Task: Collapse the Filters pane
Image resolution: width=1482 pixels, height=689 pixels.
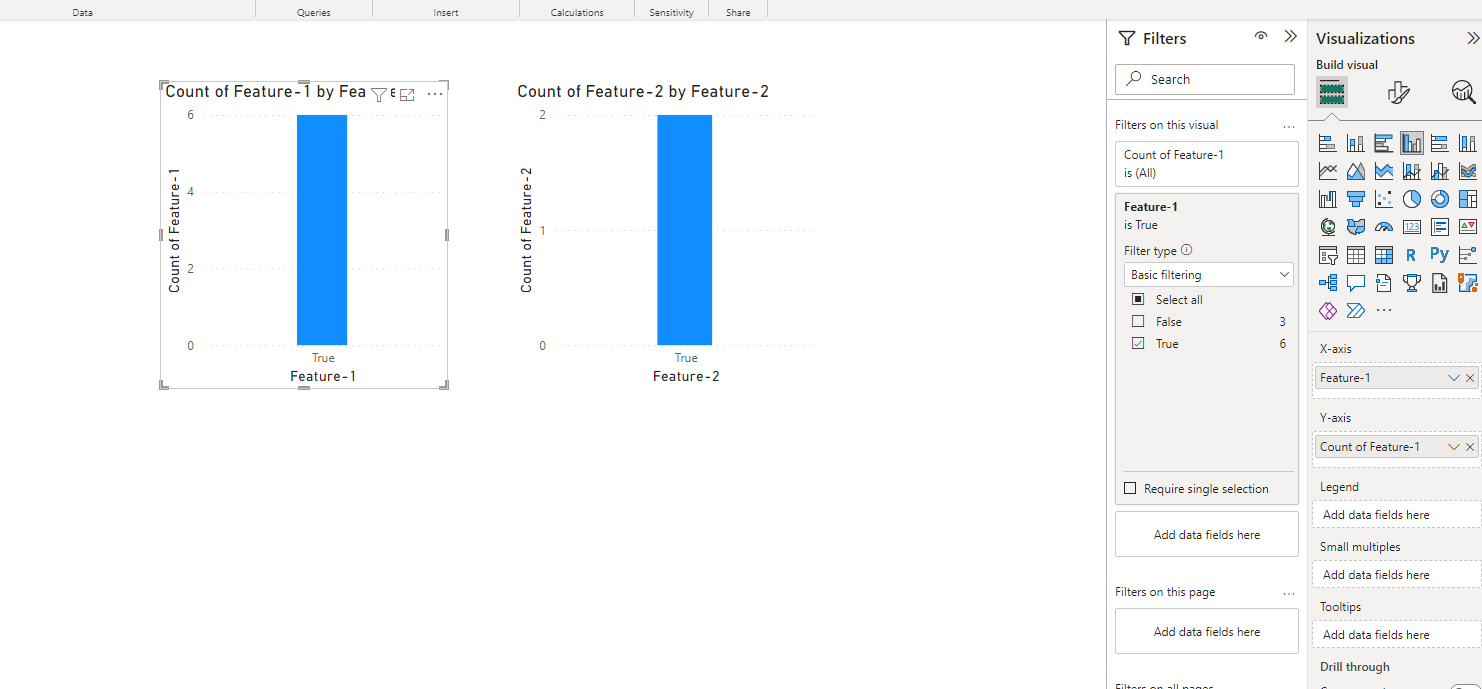Action: coord(1290,36)
